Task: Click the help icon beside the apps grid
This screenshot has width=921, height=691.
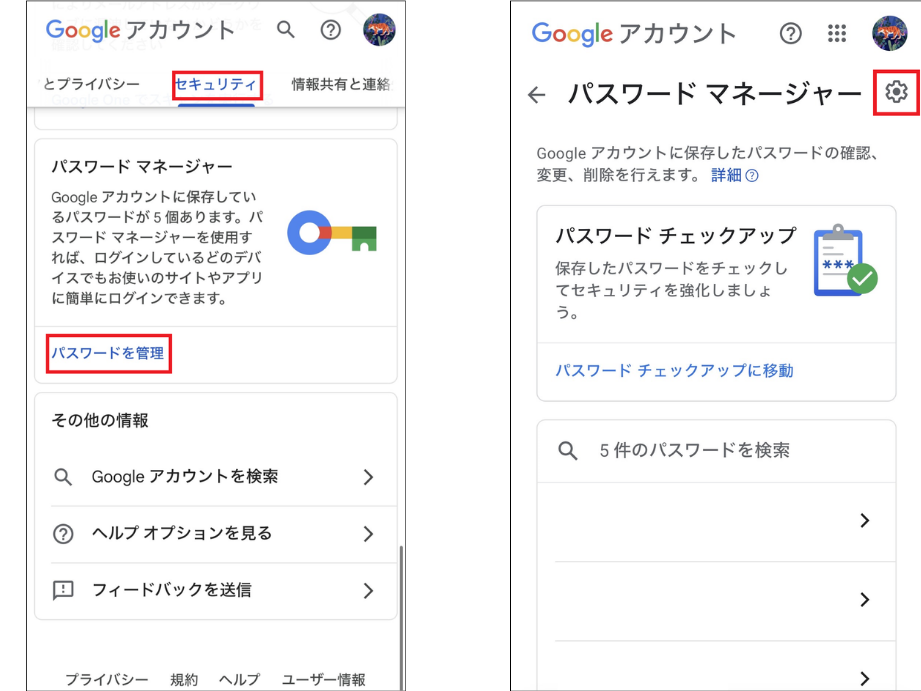Action: [790, 34]
